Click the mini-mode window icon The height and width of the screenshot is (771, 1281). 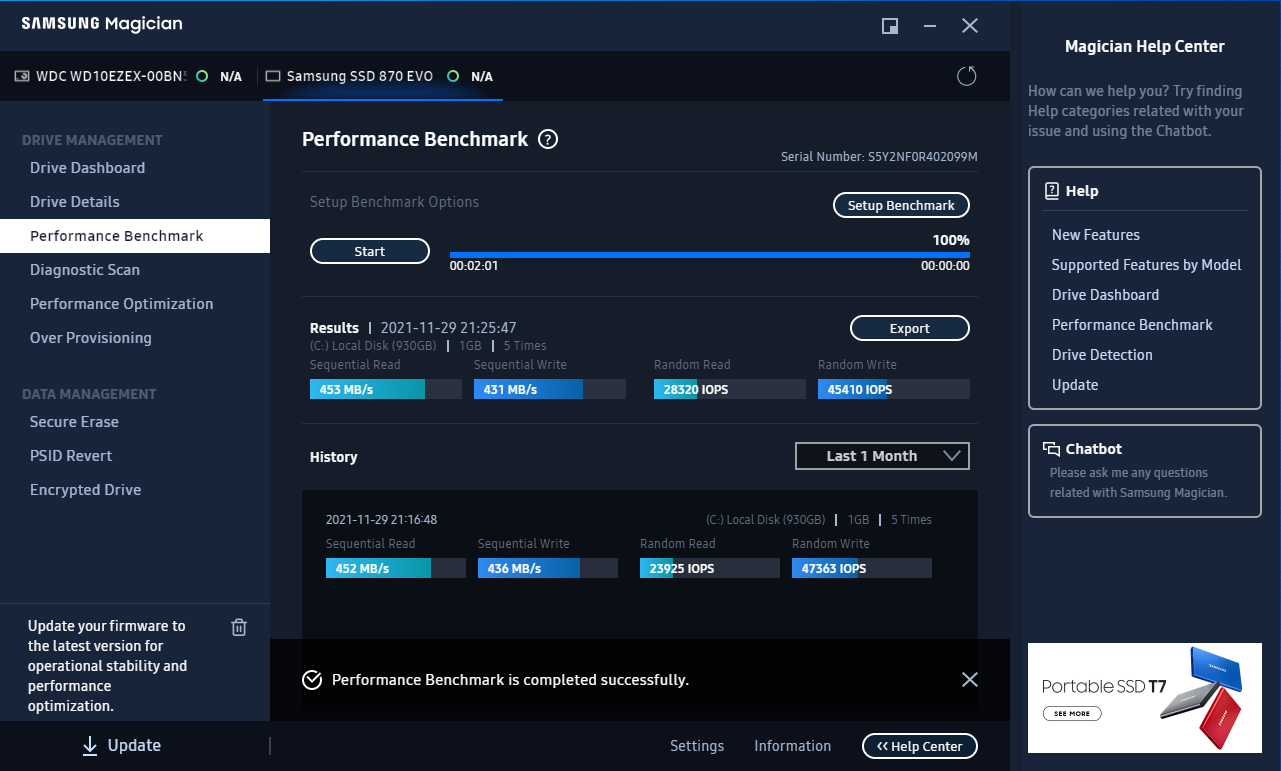point(889,26)
